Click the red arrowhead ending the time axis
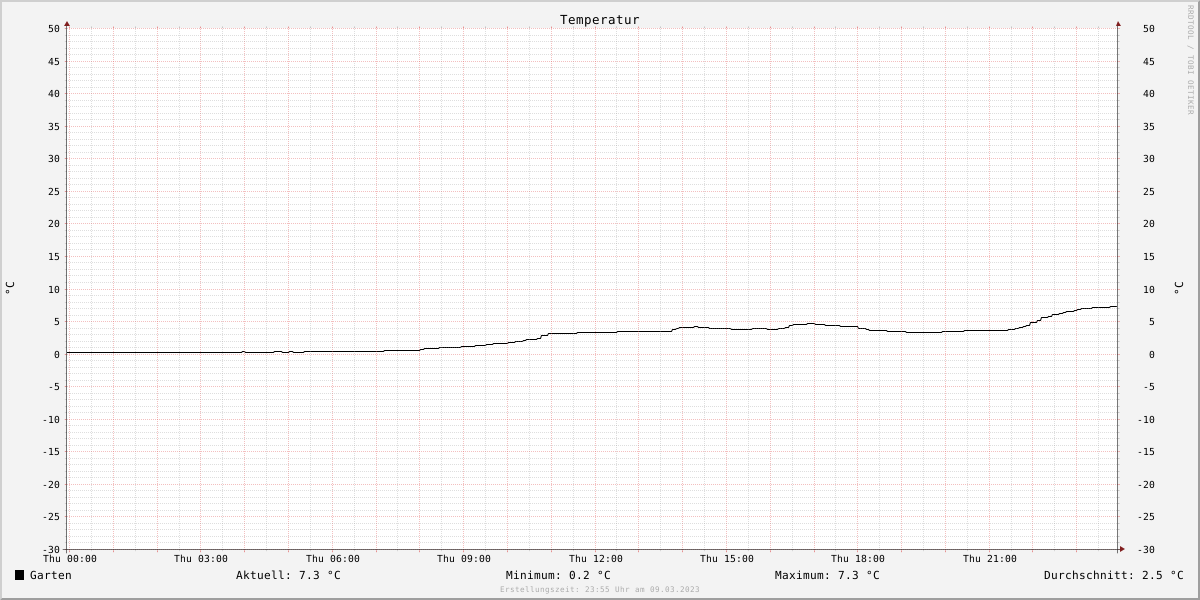The height and width of the screenshot is (600, 1200). (x=1122, y=549)
